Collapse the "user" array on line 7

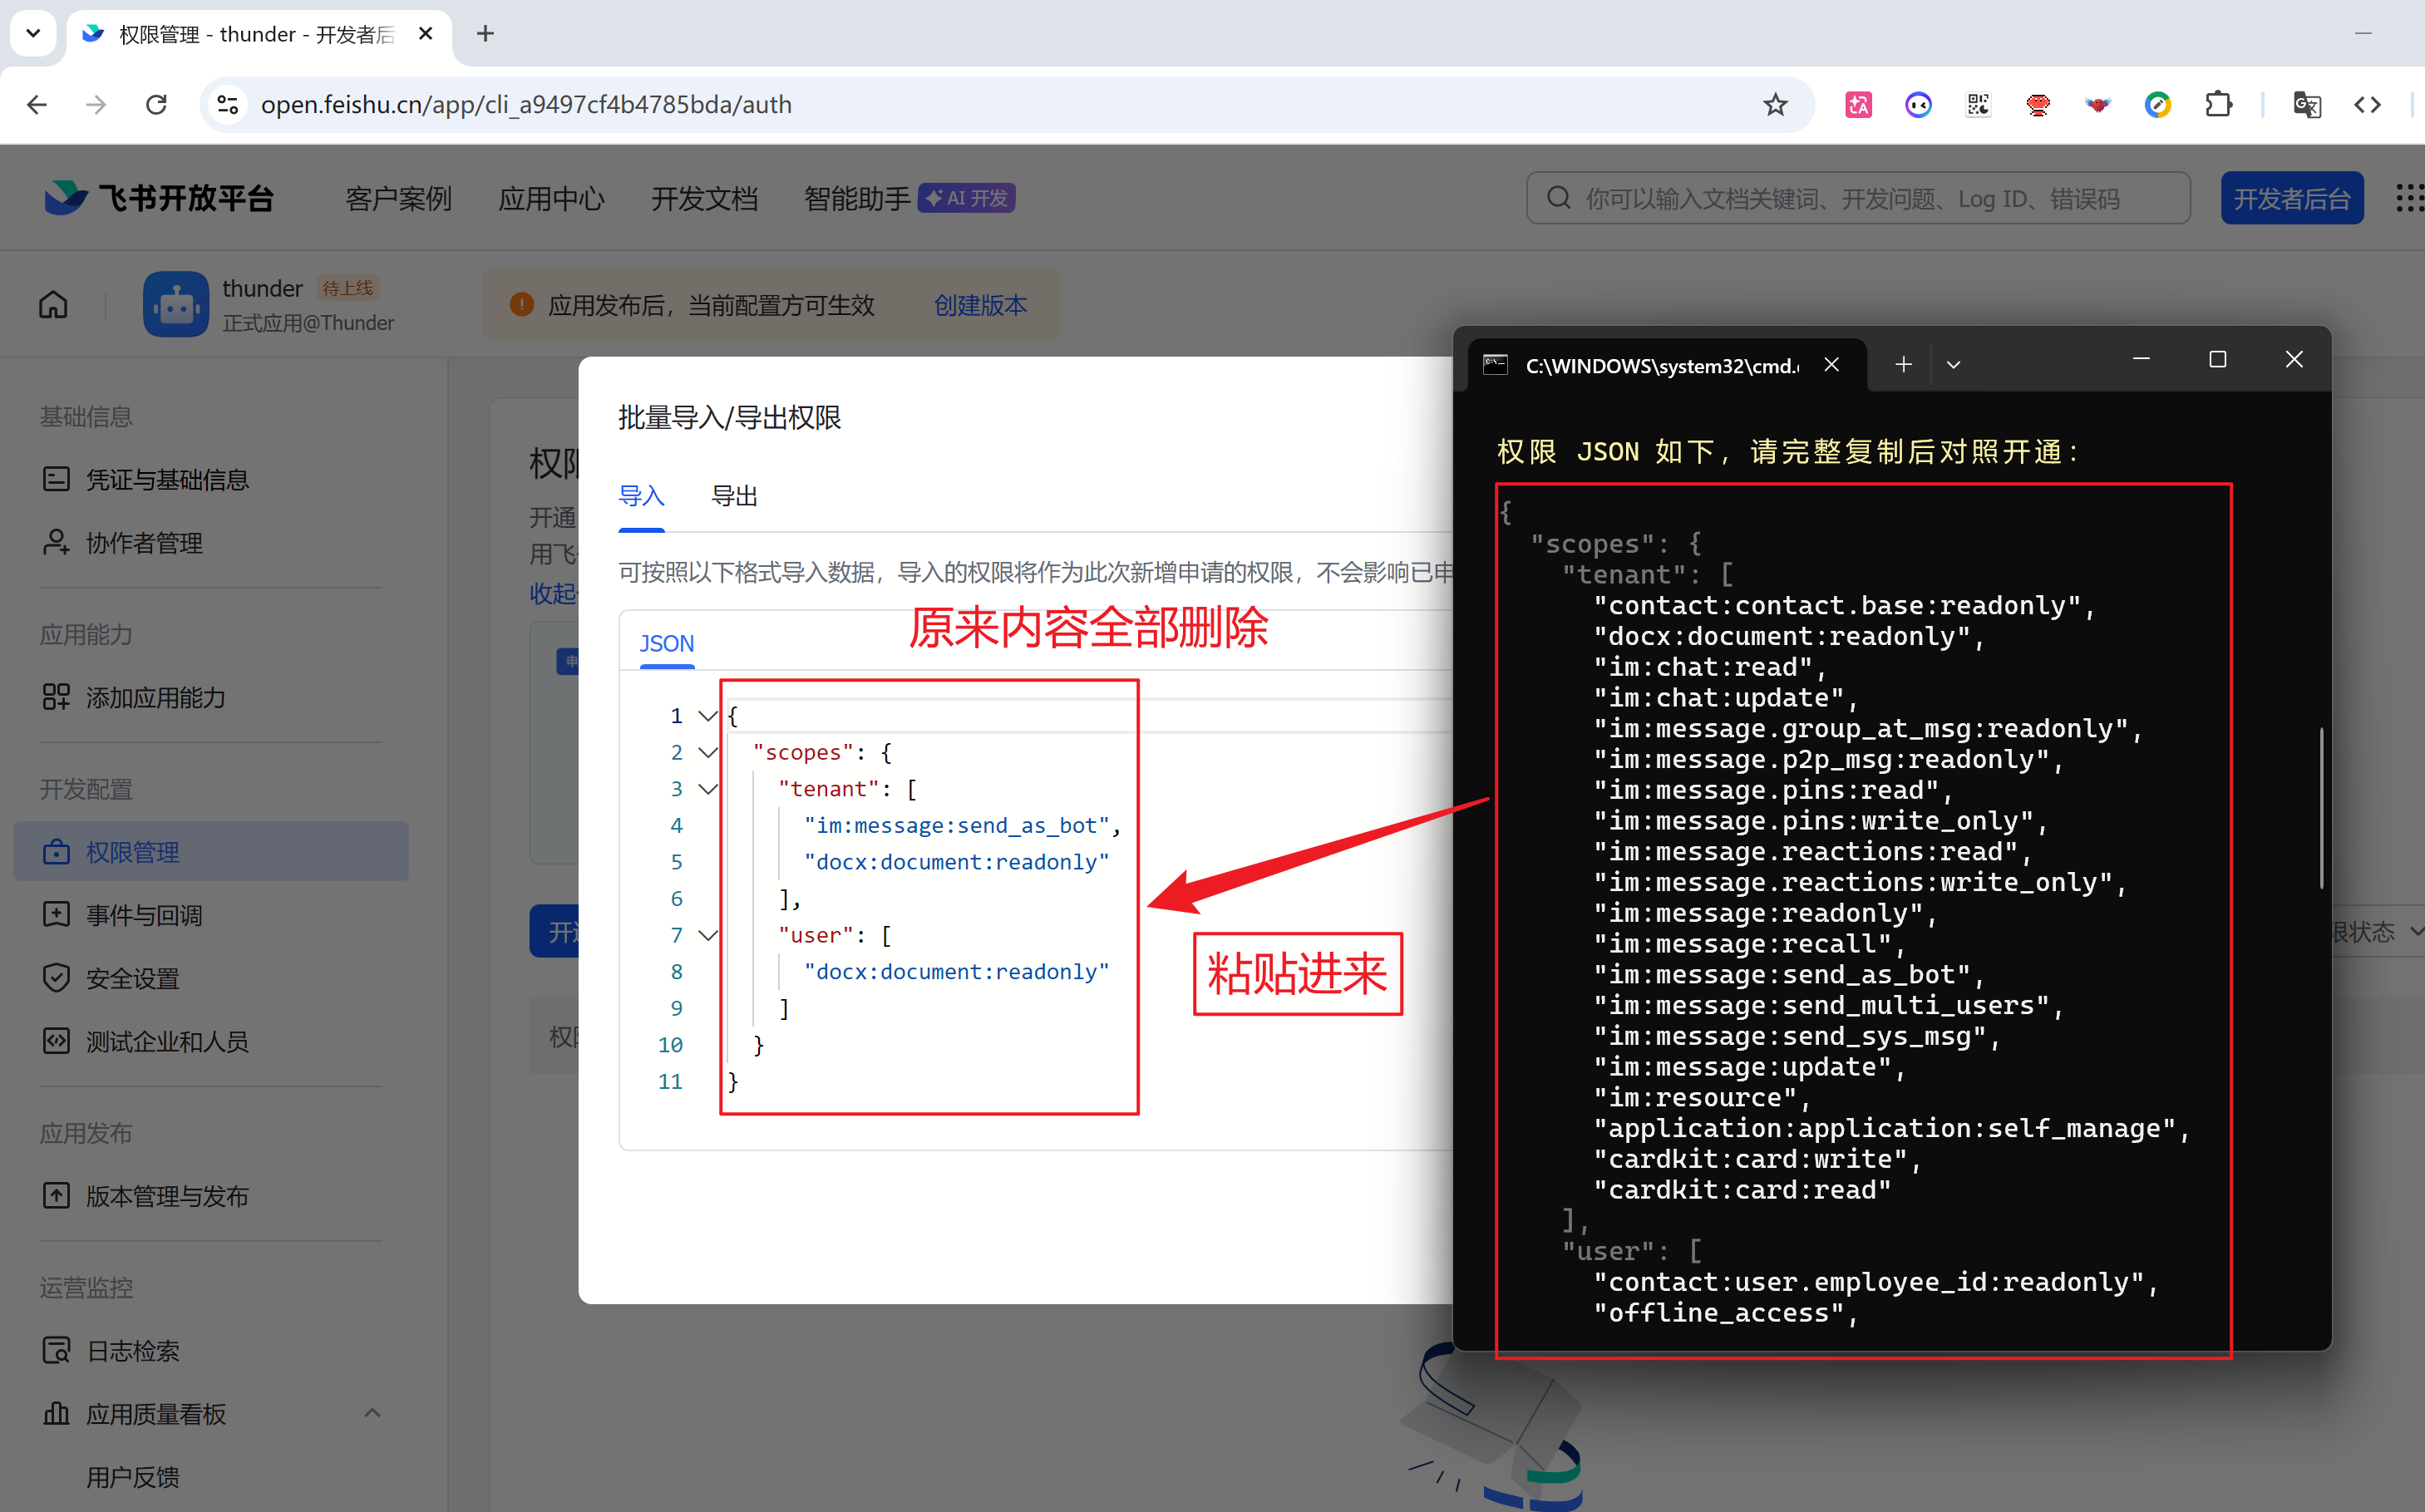point(708,935)
